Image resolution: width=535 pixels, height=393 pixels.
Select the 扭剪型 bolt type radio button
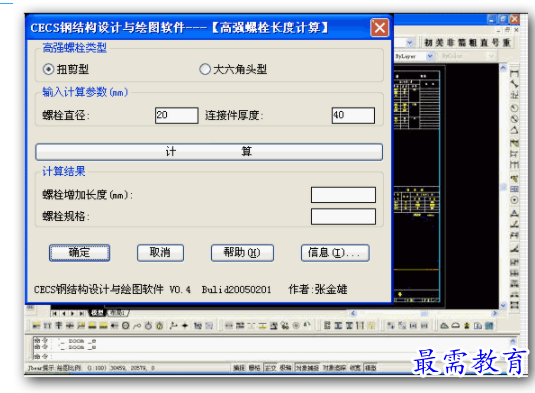pyautogui.click(x=48, y=69)
